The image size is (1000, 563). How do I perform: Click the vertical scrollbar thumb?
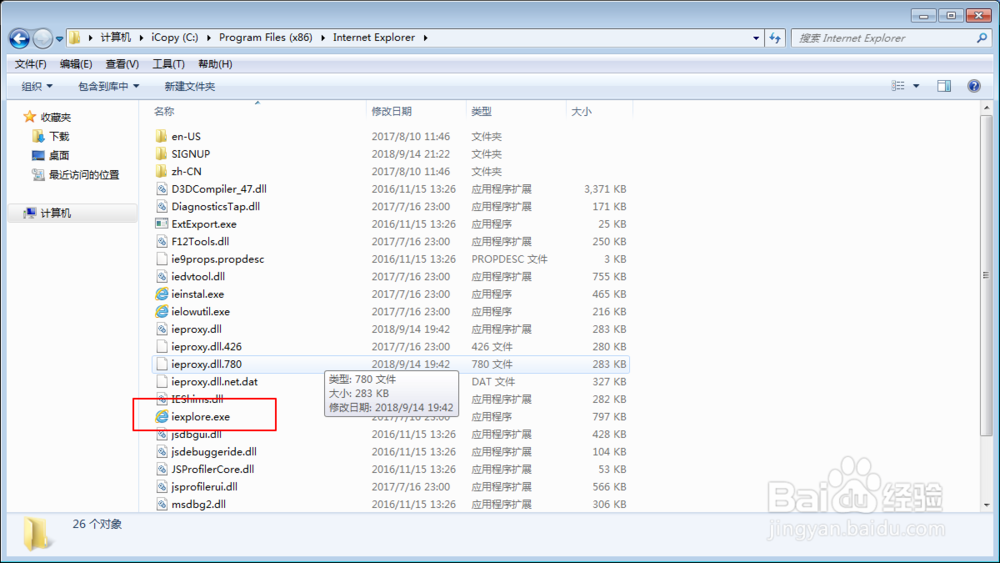(986, 275)
